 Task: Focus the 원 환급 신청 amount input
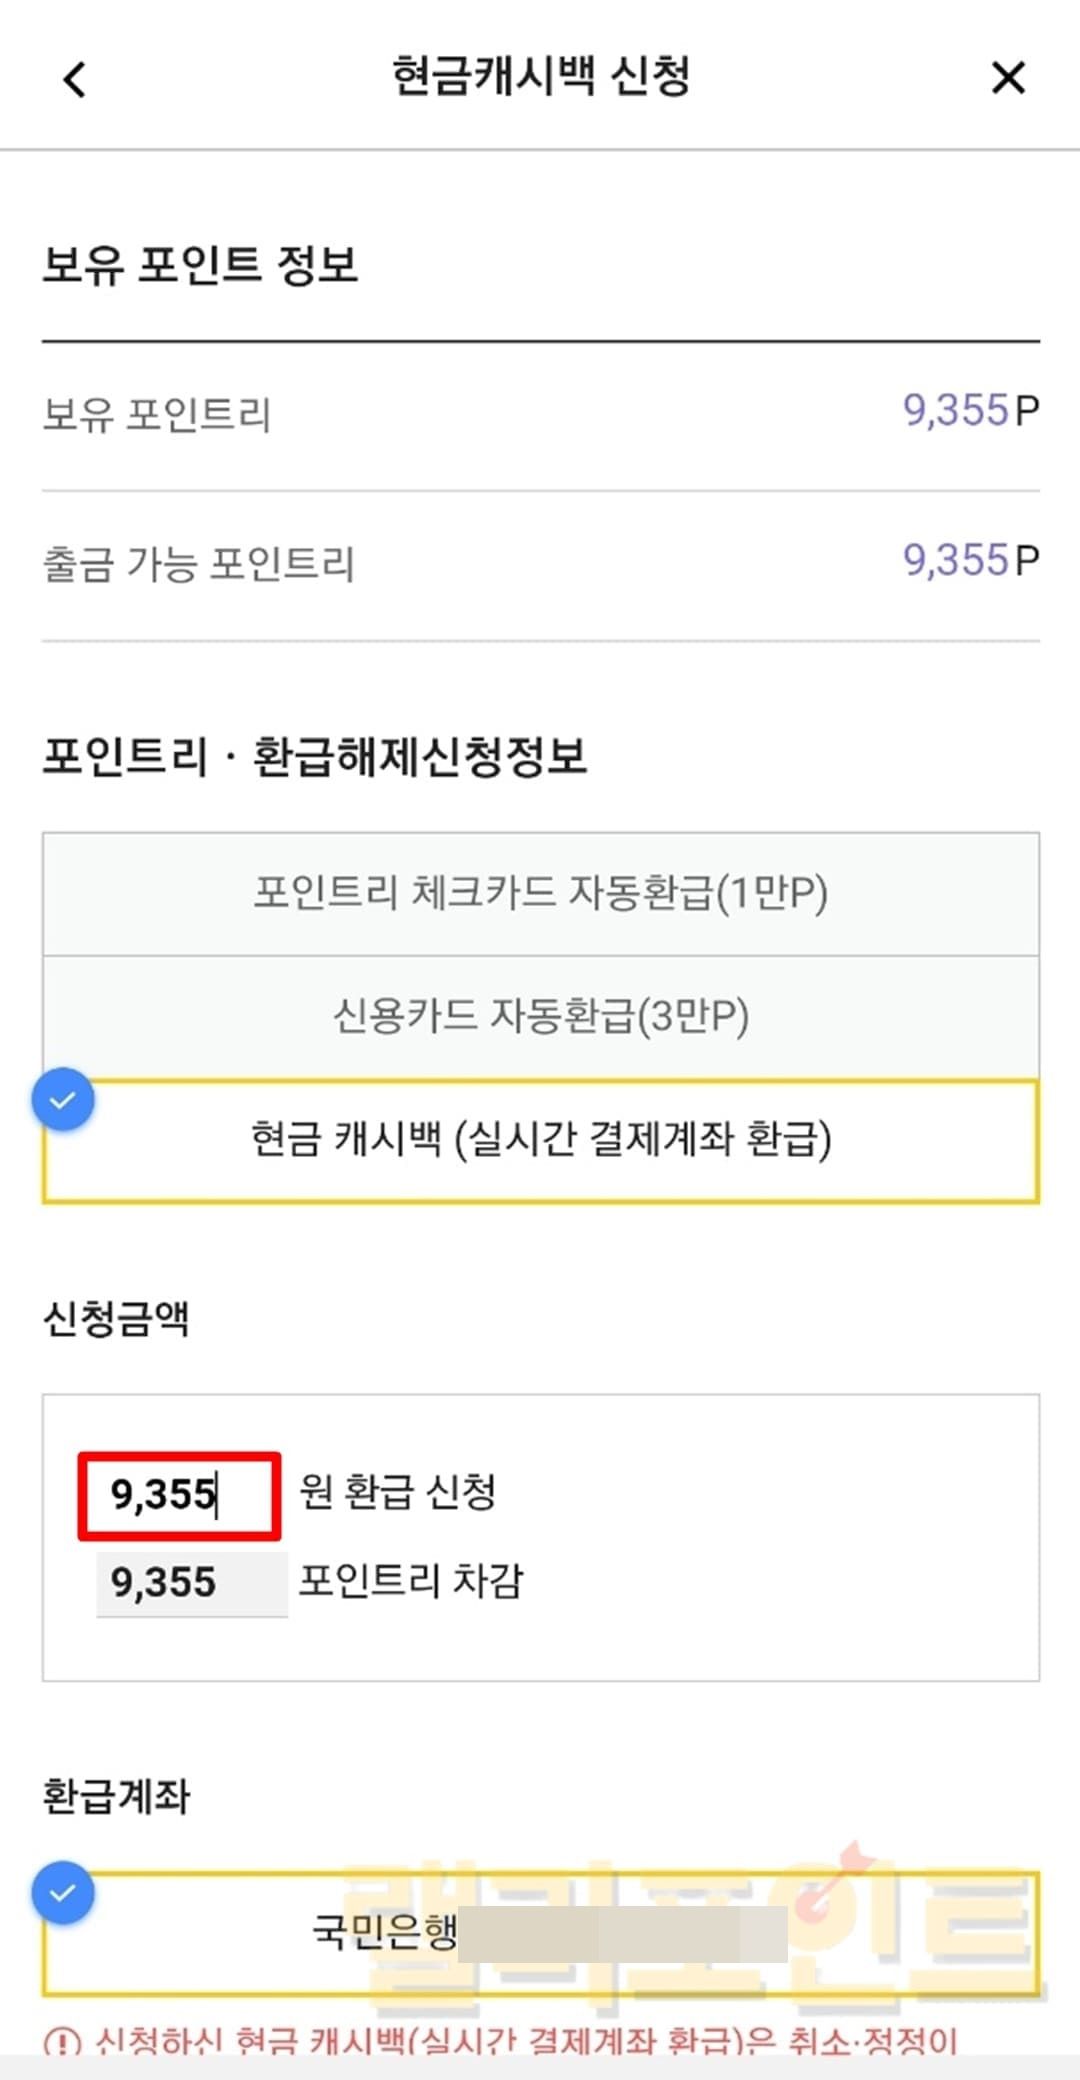pos(179,1495)
